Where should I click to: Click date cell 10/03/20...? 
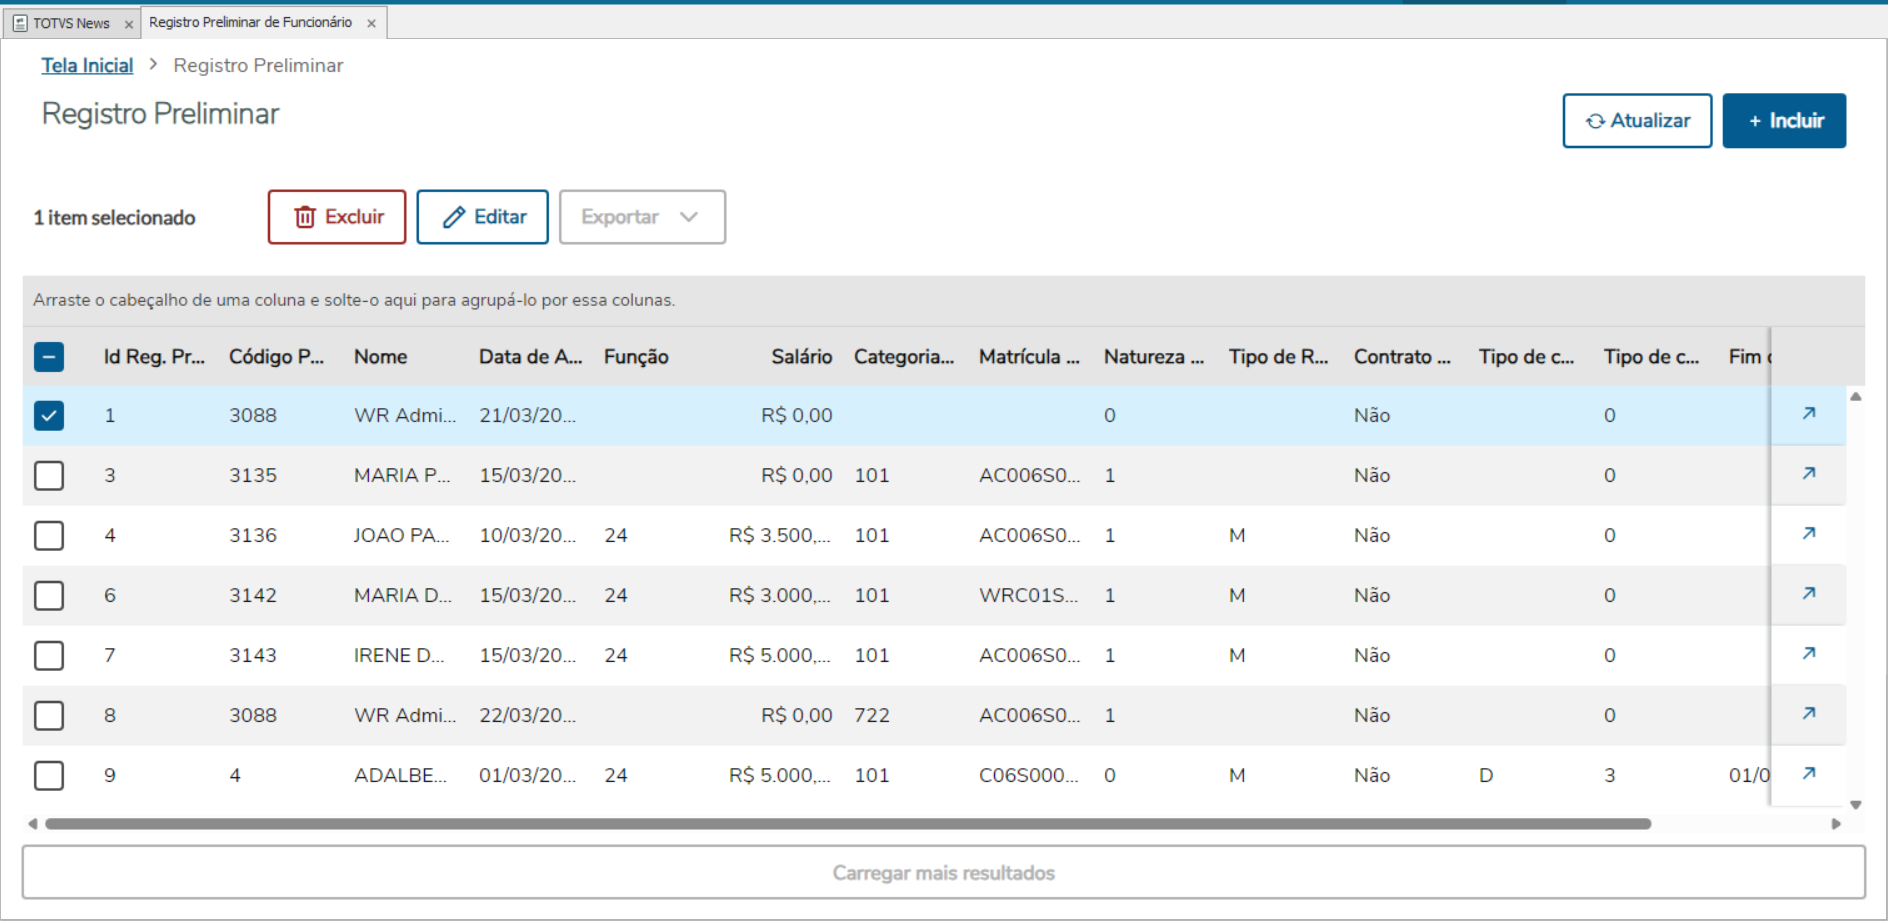[527, 535]
